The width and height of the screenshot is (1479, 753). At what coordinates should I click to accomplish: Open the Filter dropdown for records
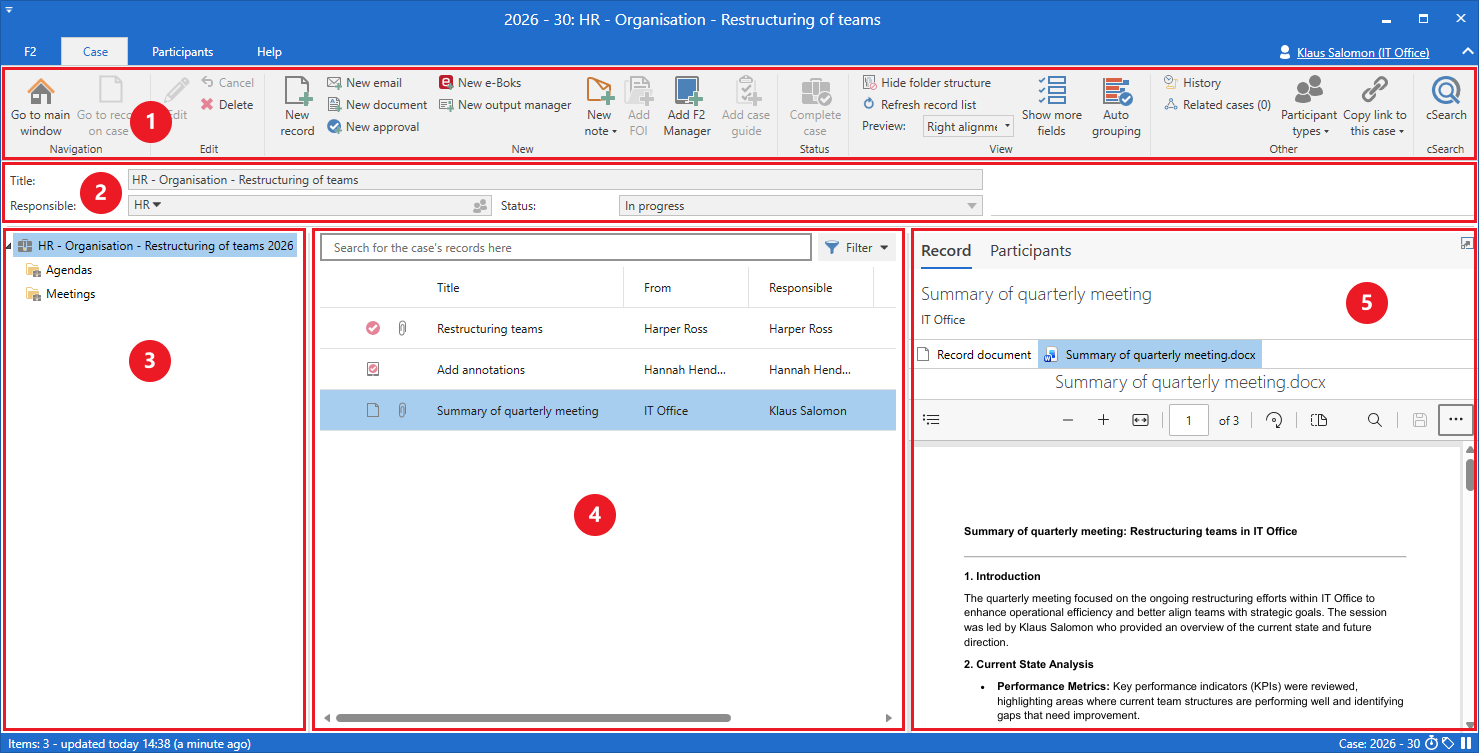pos(857,247)
